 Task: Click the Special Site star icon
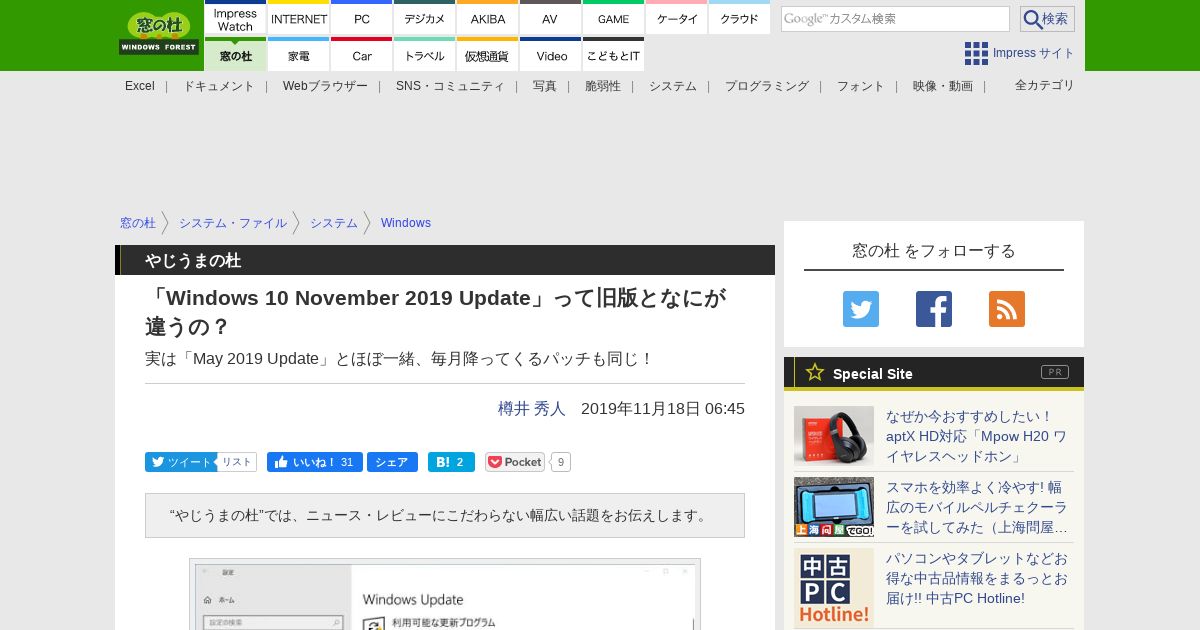tap(815, 372)
